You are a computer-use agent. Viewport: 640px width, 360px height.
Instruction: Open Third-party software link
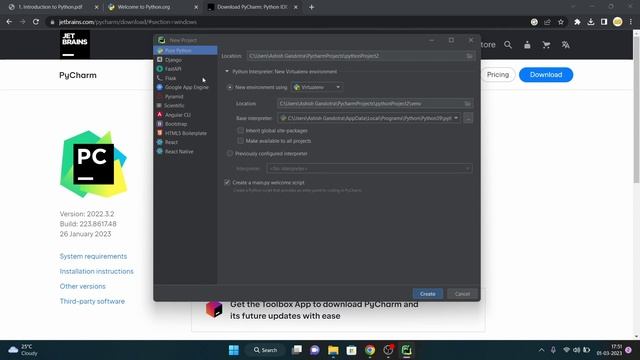pos(92,301)
